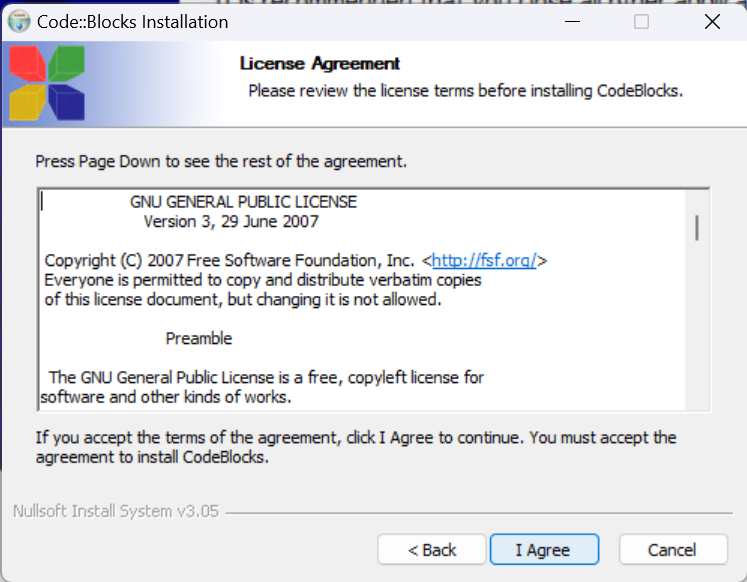
Task: Accept the license with I Agree
Action: point(544,550)
